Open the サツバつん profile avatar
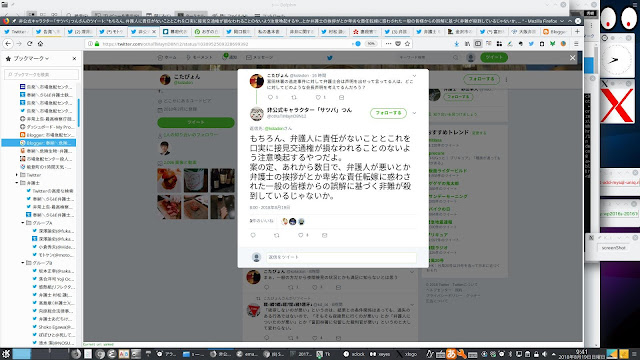 coord(257,114)
